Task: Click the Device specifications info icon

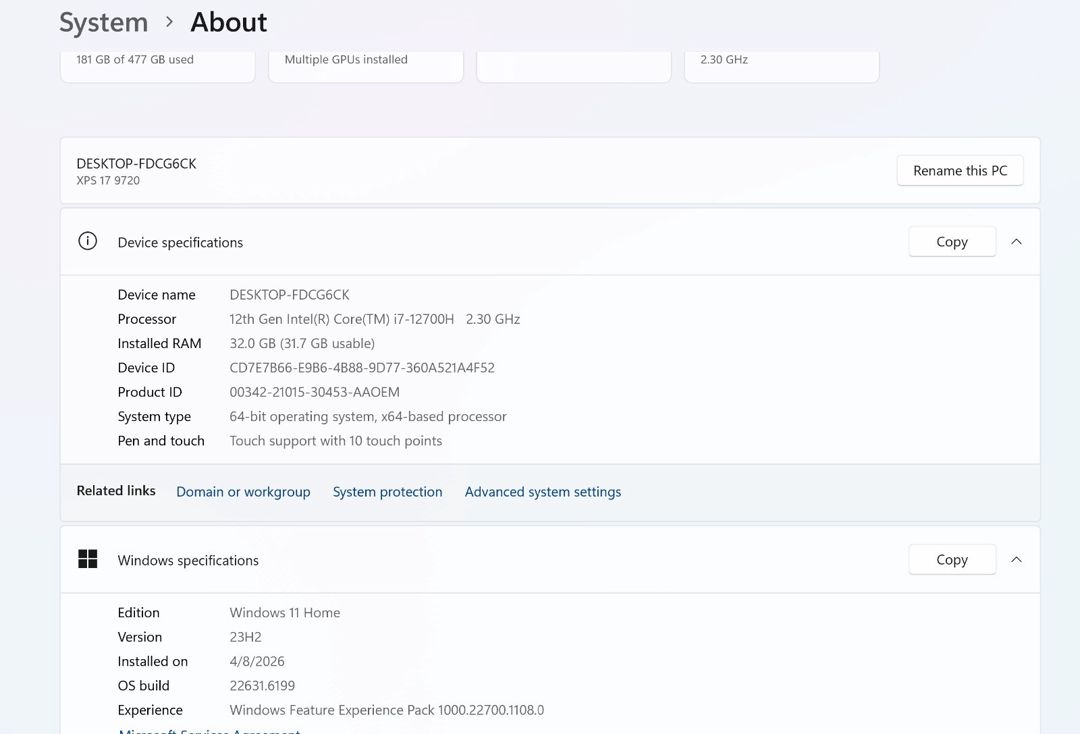Action: (87, 241)
